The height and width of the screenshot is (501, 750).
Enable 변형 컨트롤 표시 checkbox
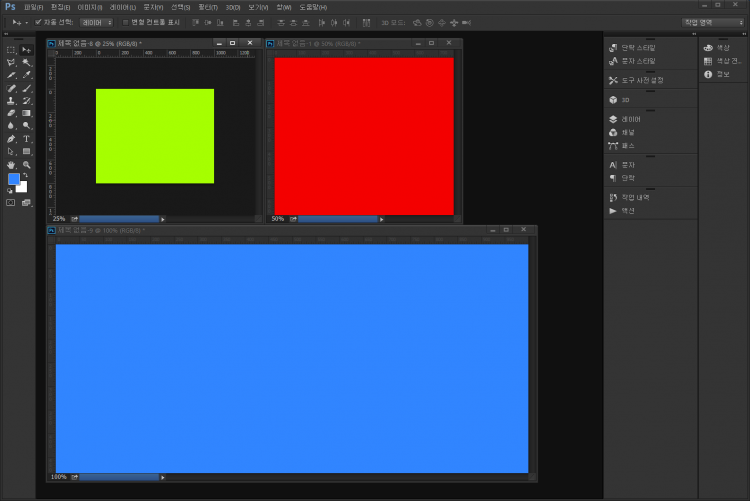(x=125, y=21)
